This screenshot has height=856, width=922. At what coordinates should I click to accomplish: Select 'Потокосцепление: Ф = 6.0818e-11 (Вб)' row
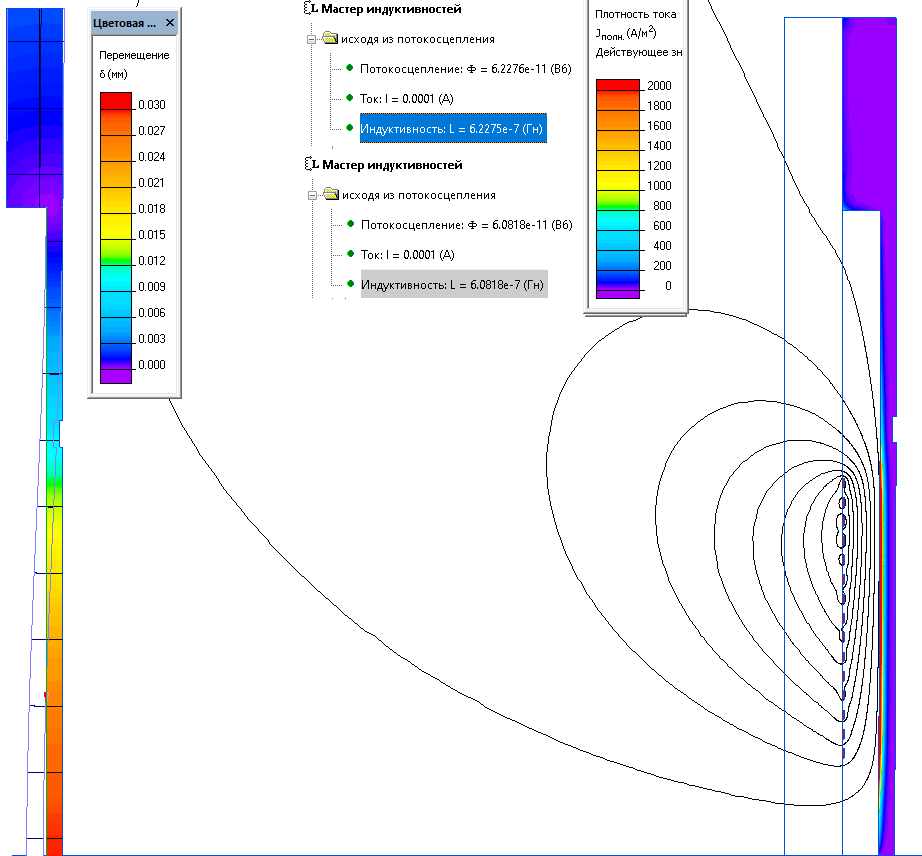(466, 225)
